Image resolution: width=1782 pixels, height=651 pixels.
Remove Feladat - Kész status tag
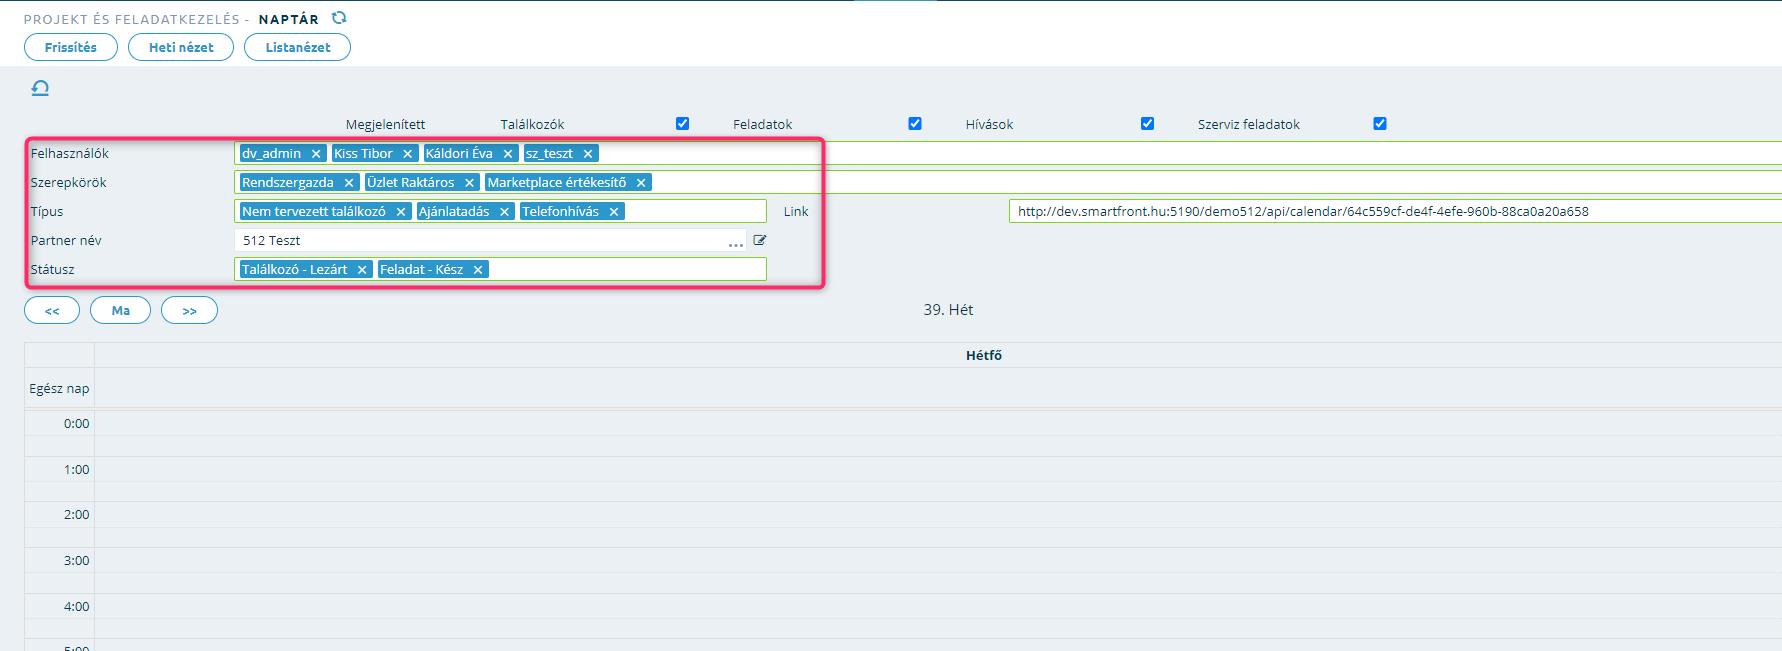click(478, 270)
